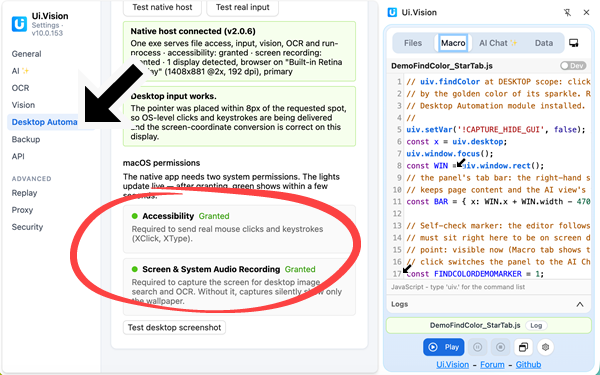The width and height of the screenshot is (600, 375).
Task: Open the Files tab
Action: 413,43
